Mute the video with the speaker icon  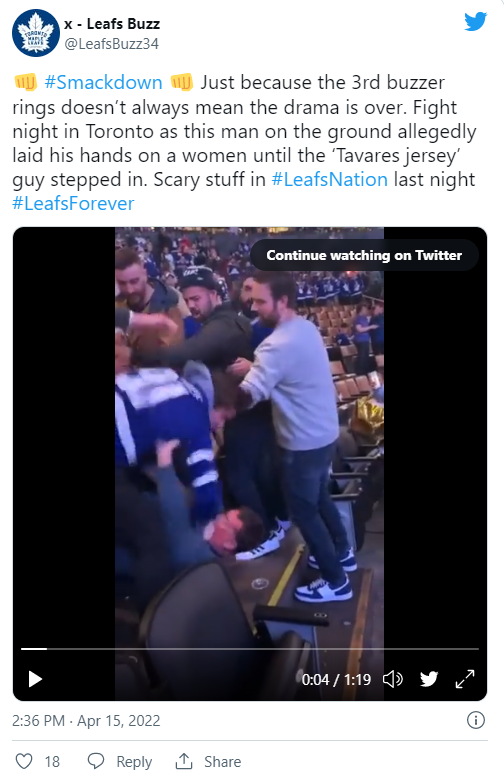point(392,679)
